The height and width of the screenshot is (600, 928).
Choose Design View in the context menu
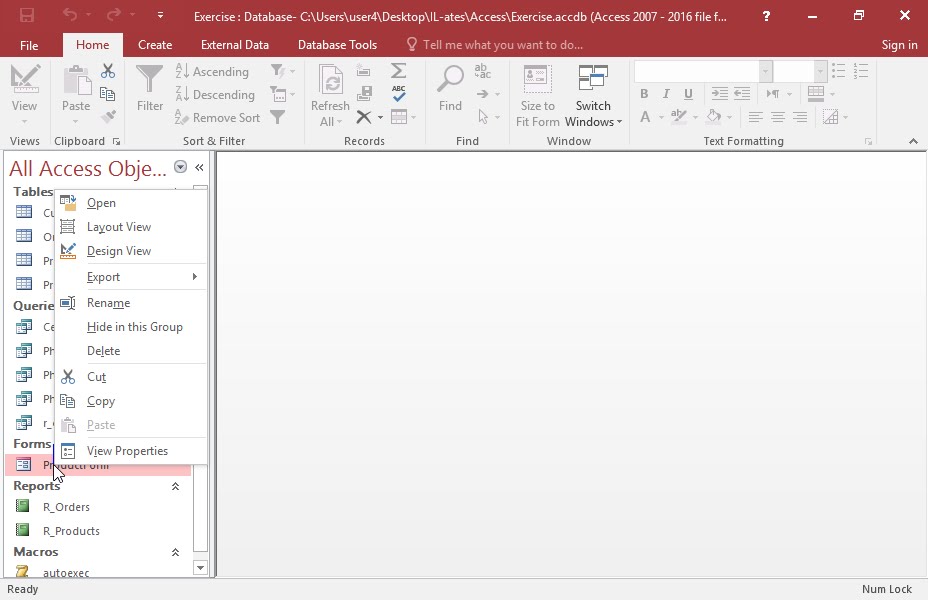coord(131,251)
